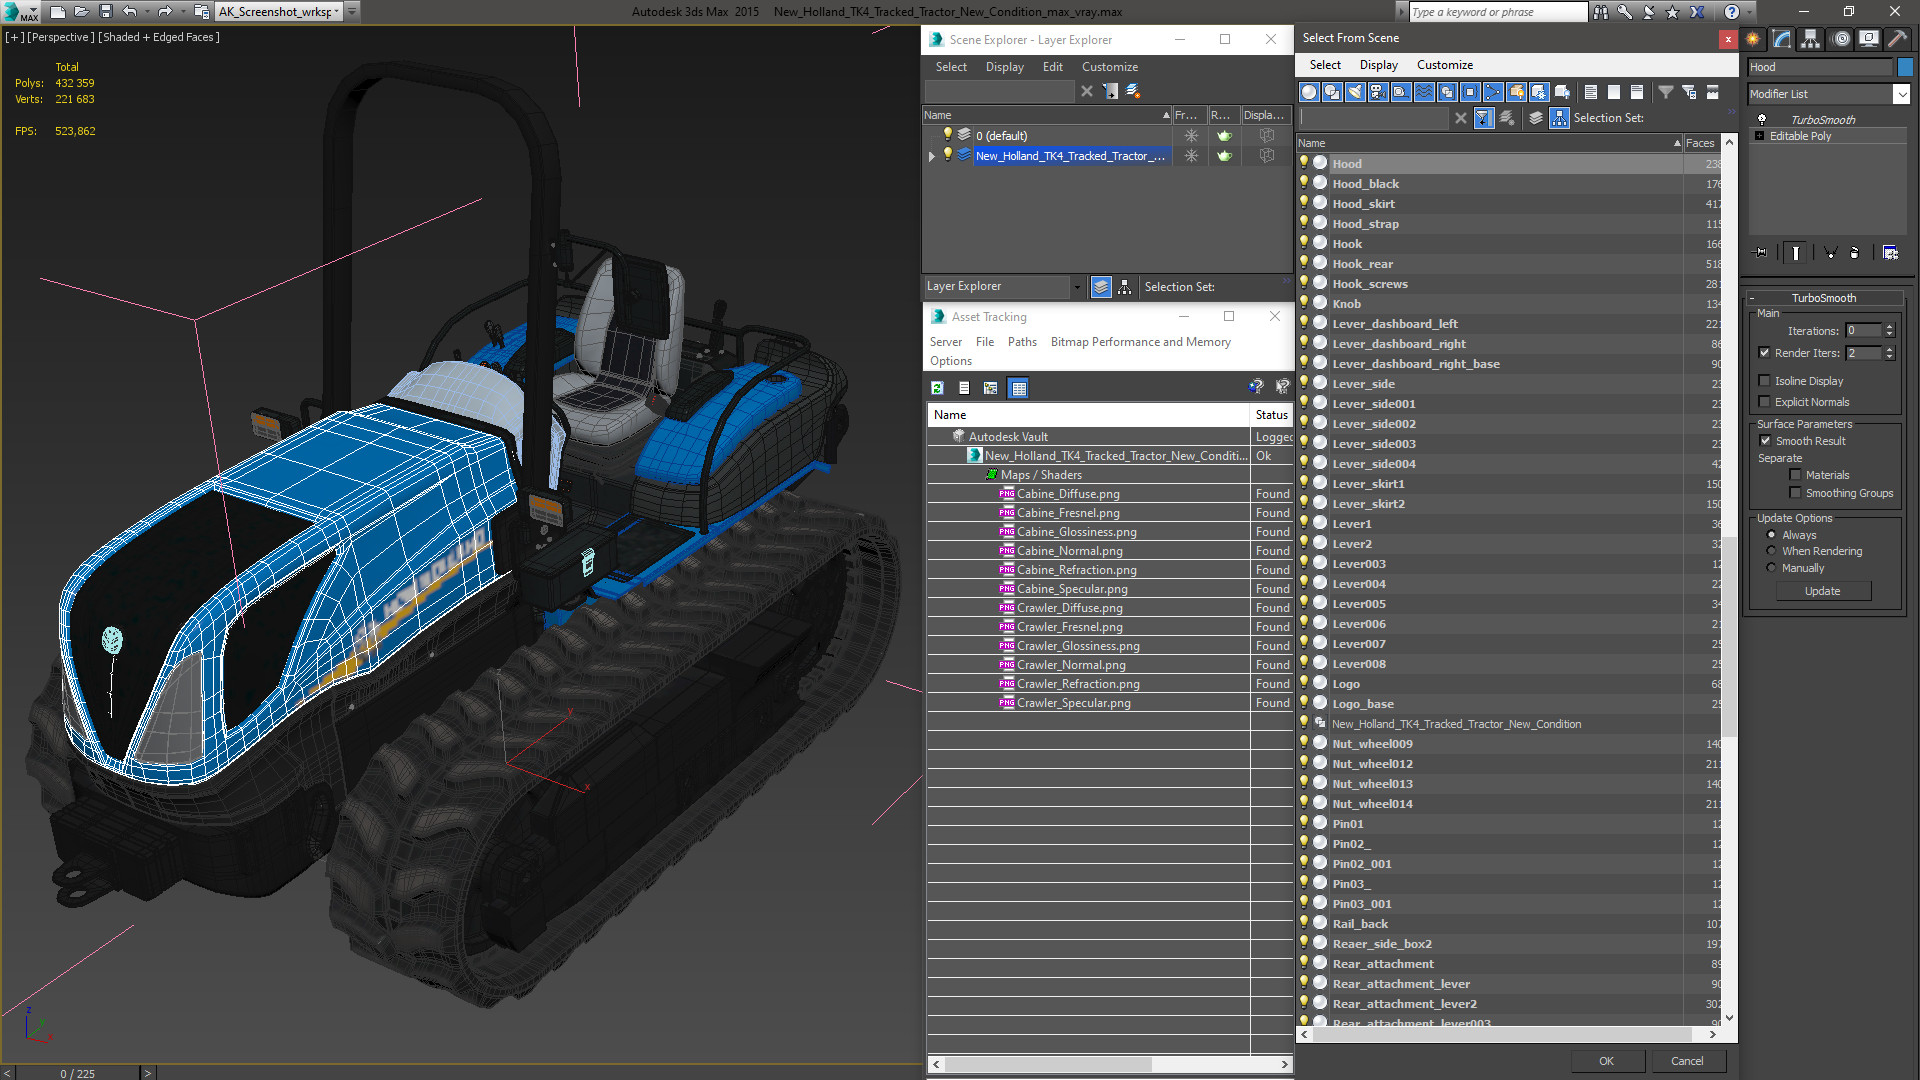Screen dimensions: 1920x1080
Task: Enable Explicit Normals checkbox
Action: pos(1765,402)
